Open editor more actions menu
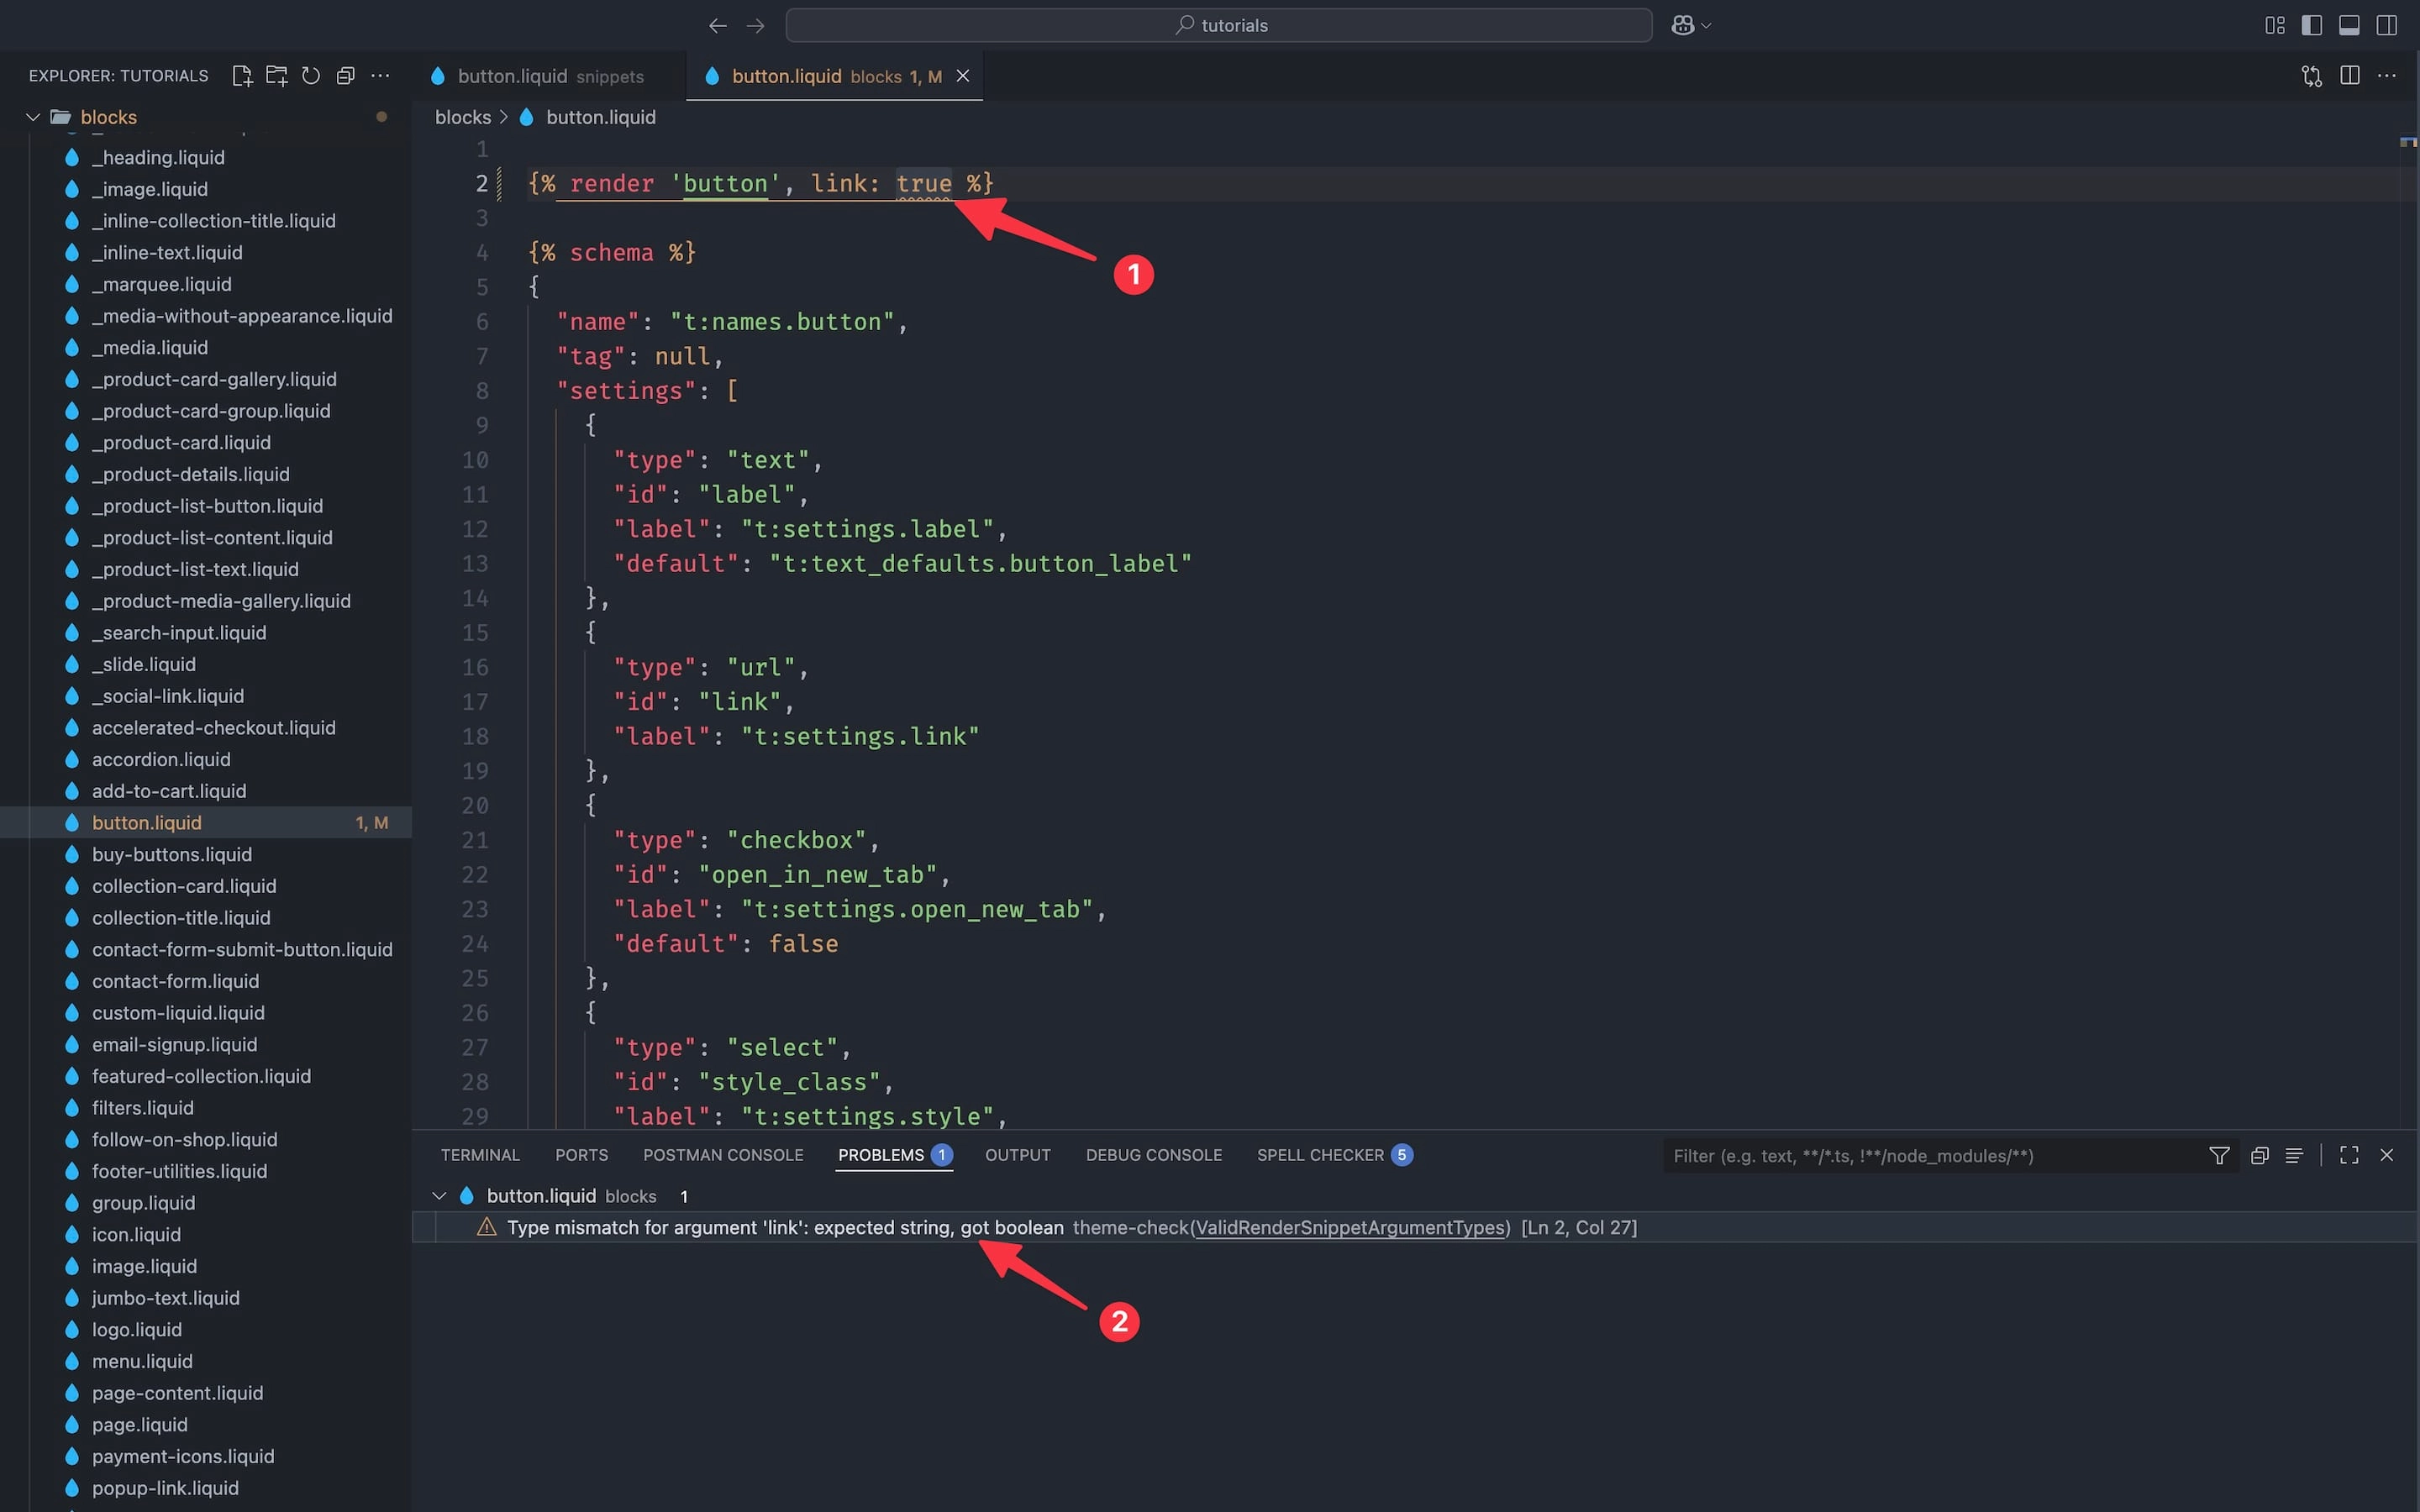2420x1512 pixels. click(x=2387, y=76)
